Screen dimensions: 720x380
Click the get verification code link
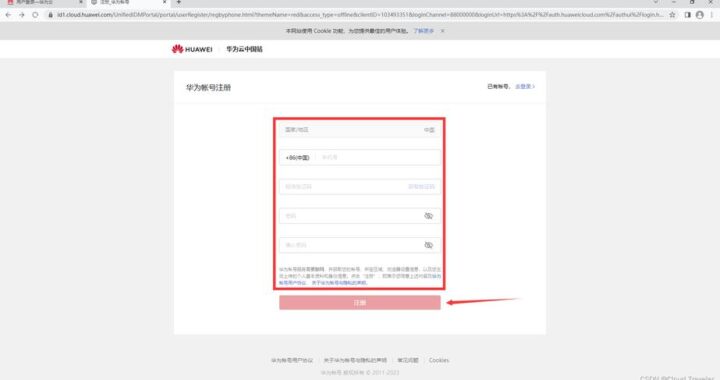click(x=421, y=187)
